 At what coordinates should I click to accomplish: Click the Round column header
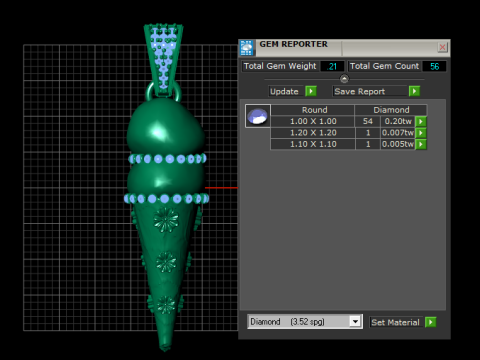pos(313,110)
